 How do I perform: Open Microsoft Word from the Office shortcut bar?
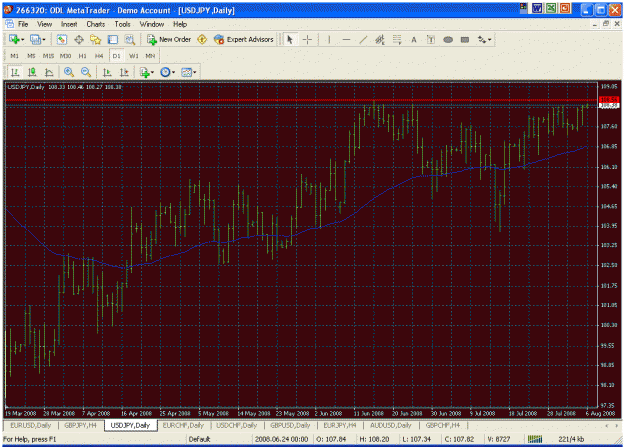[x=537, y=8]
